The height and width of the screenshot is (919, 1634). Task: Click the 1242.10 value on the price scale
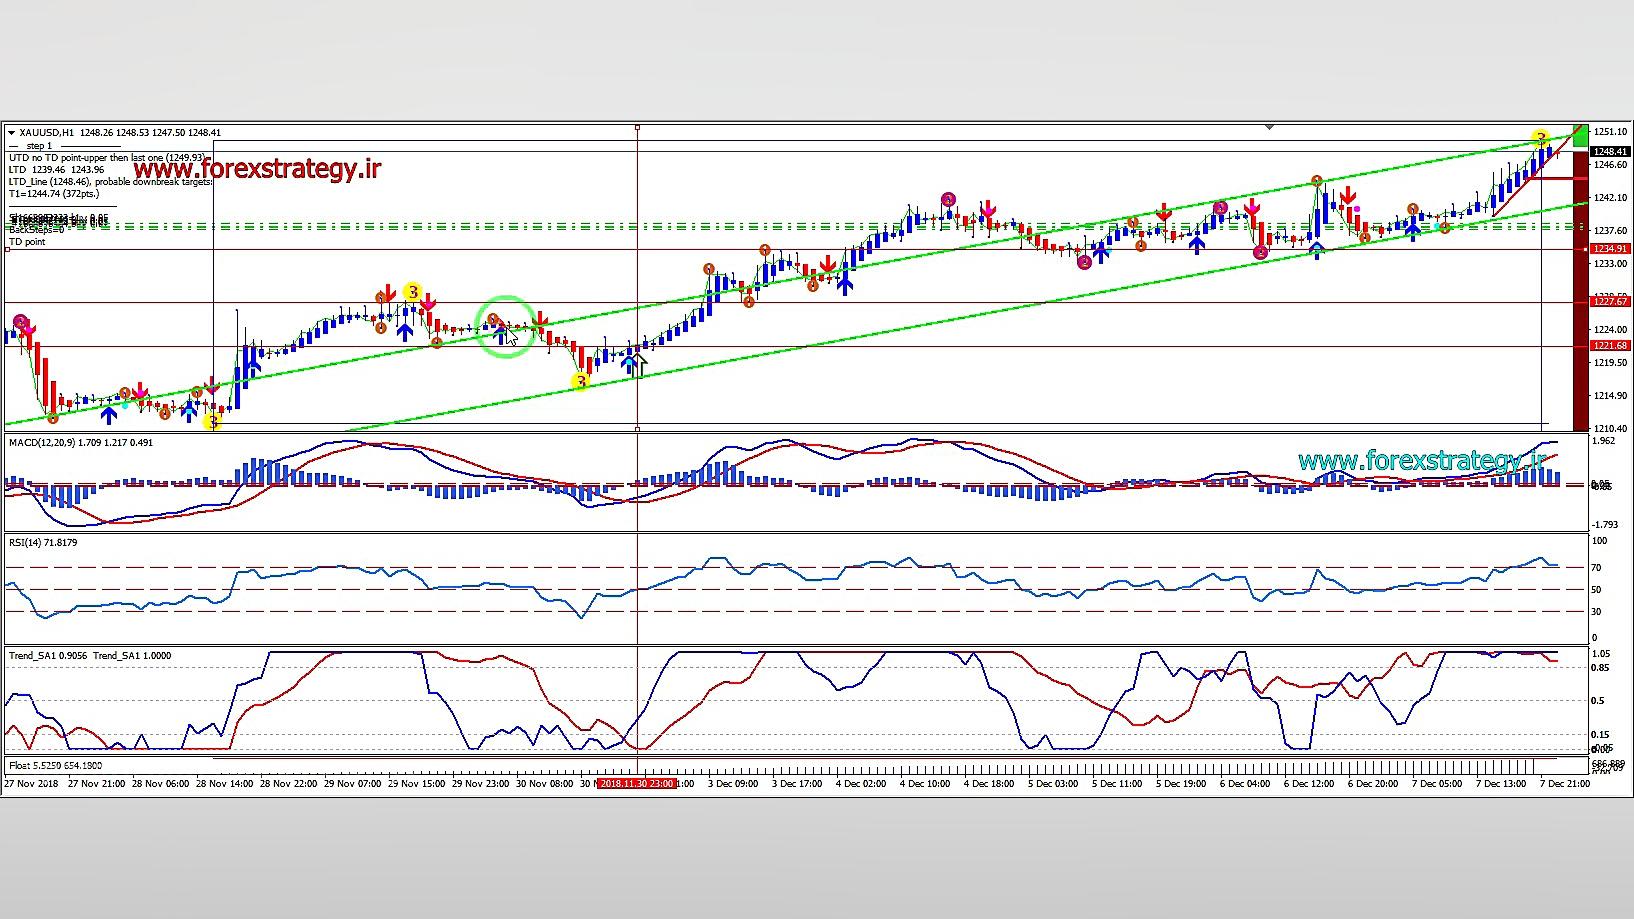click(x=1610, y=198)
